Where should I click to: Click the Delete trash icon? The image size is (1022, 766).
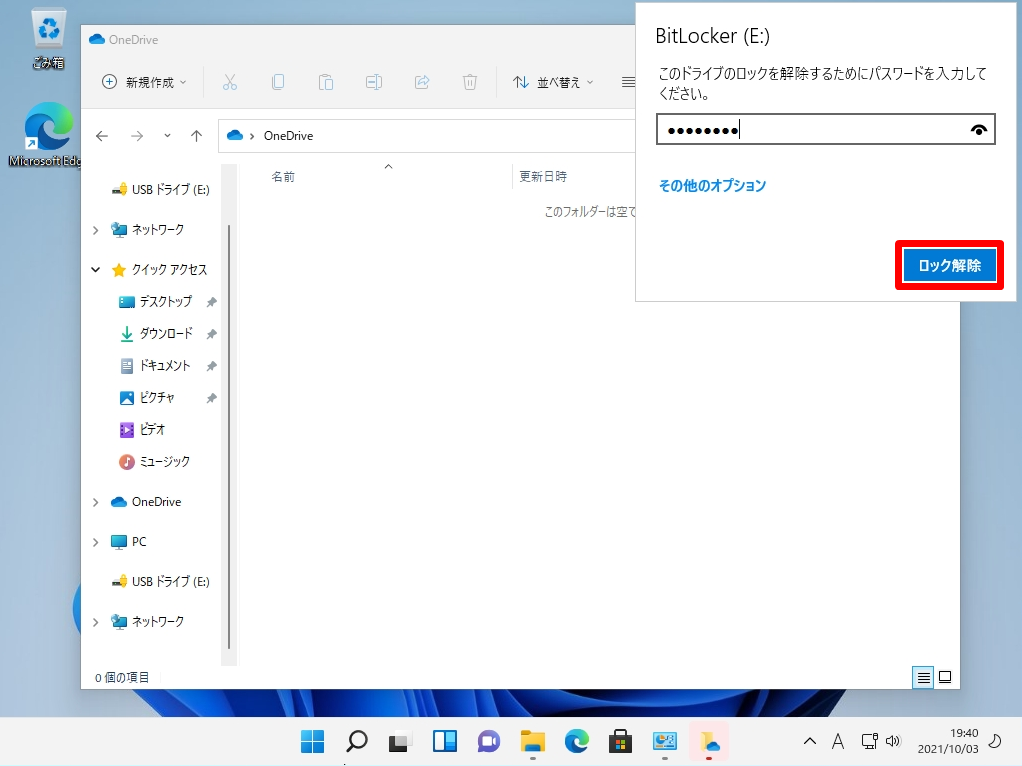click(x=469, y=82)
